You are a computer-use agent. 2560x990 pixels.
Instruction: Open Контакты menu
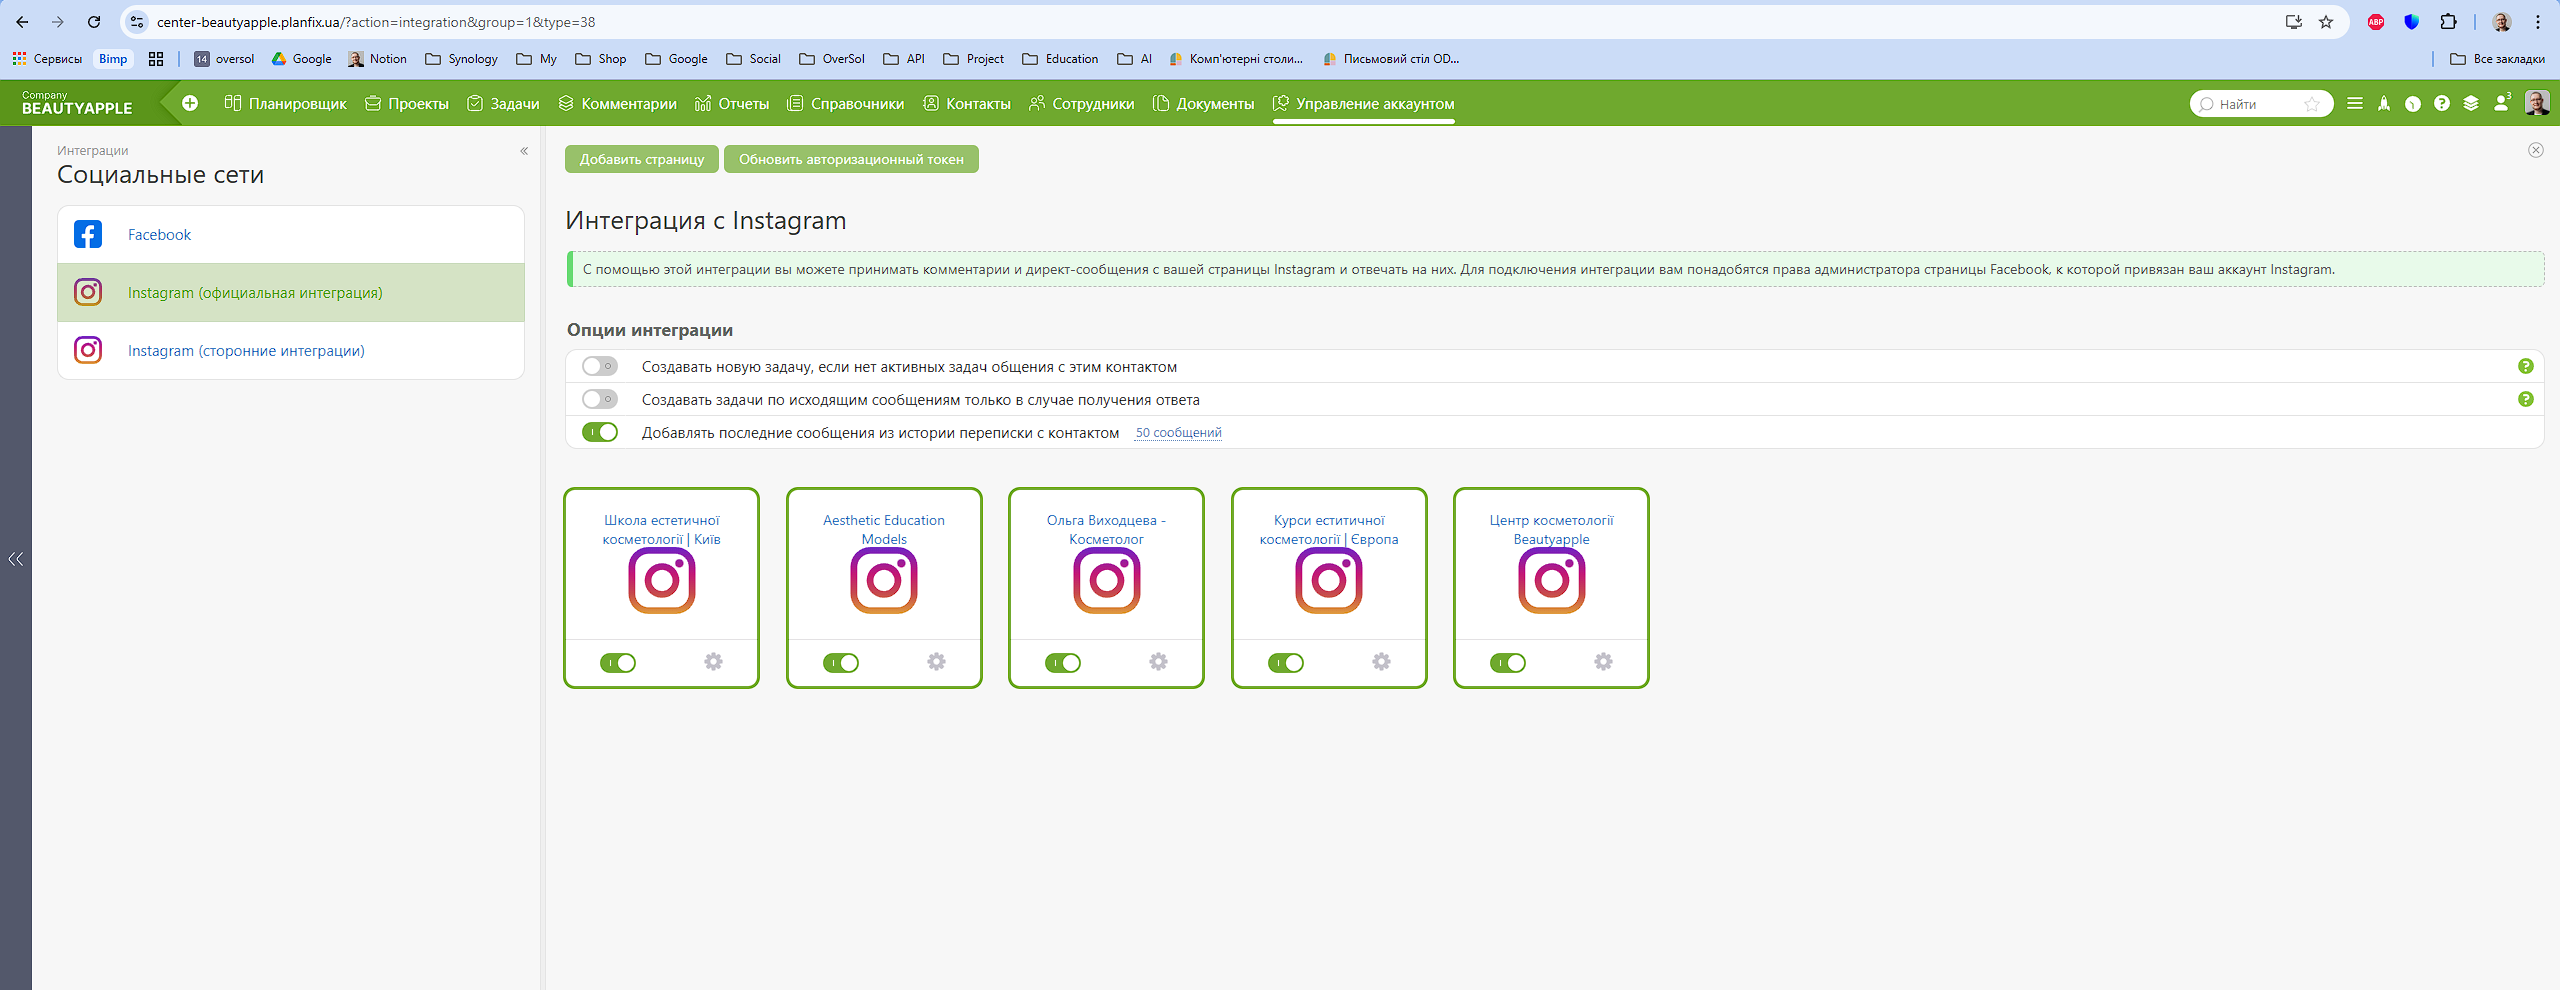click(x=967, y=104)
